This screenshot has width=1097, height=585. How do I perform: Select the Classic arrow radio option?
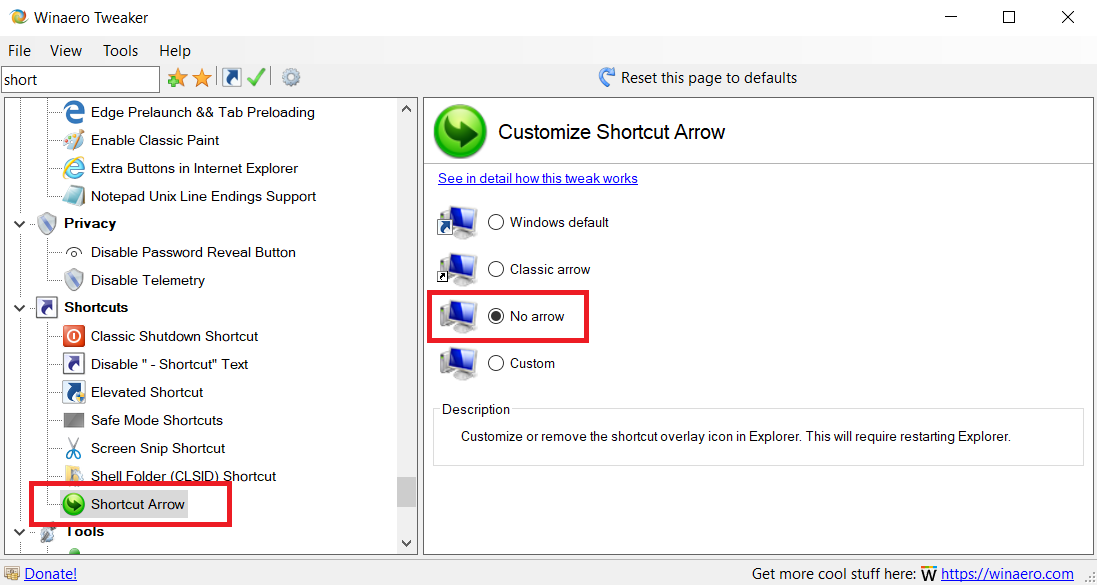(496, 269)
